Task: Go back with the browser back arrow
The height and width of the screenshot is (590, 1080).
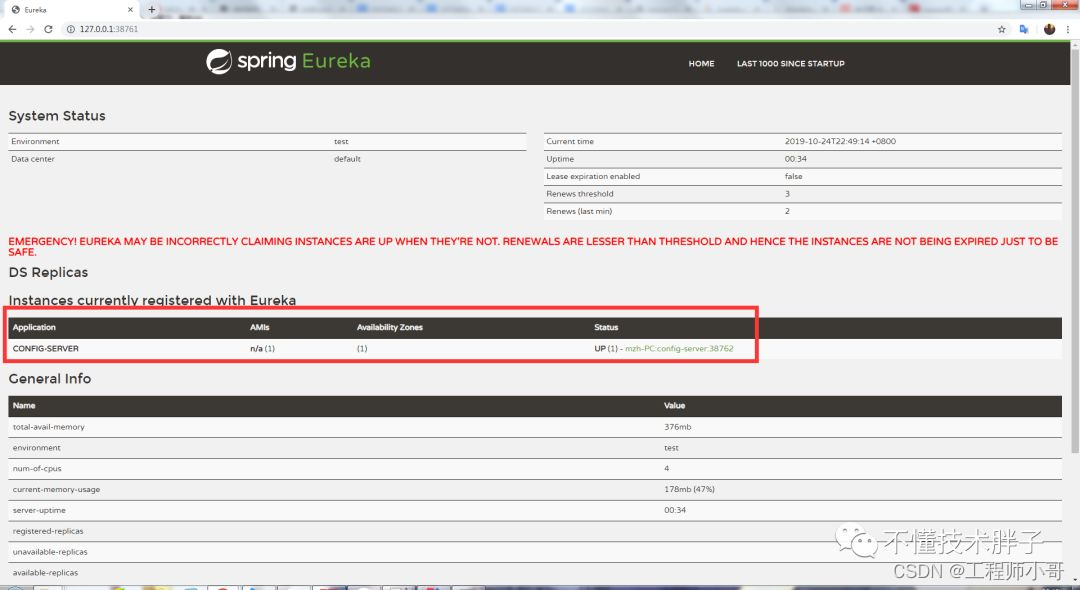Action: pos(12,29)
